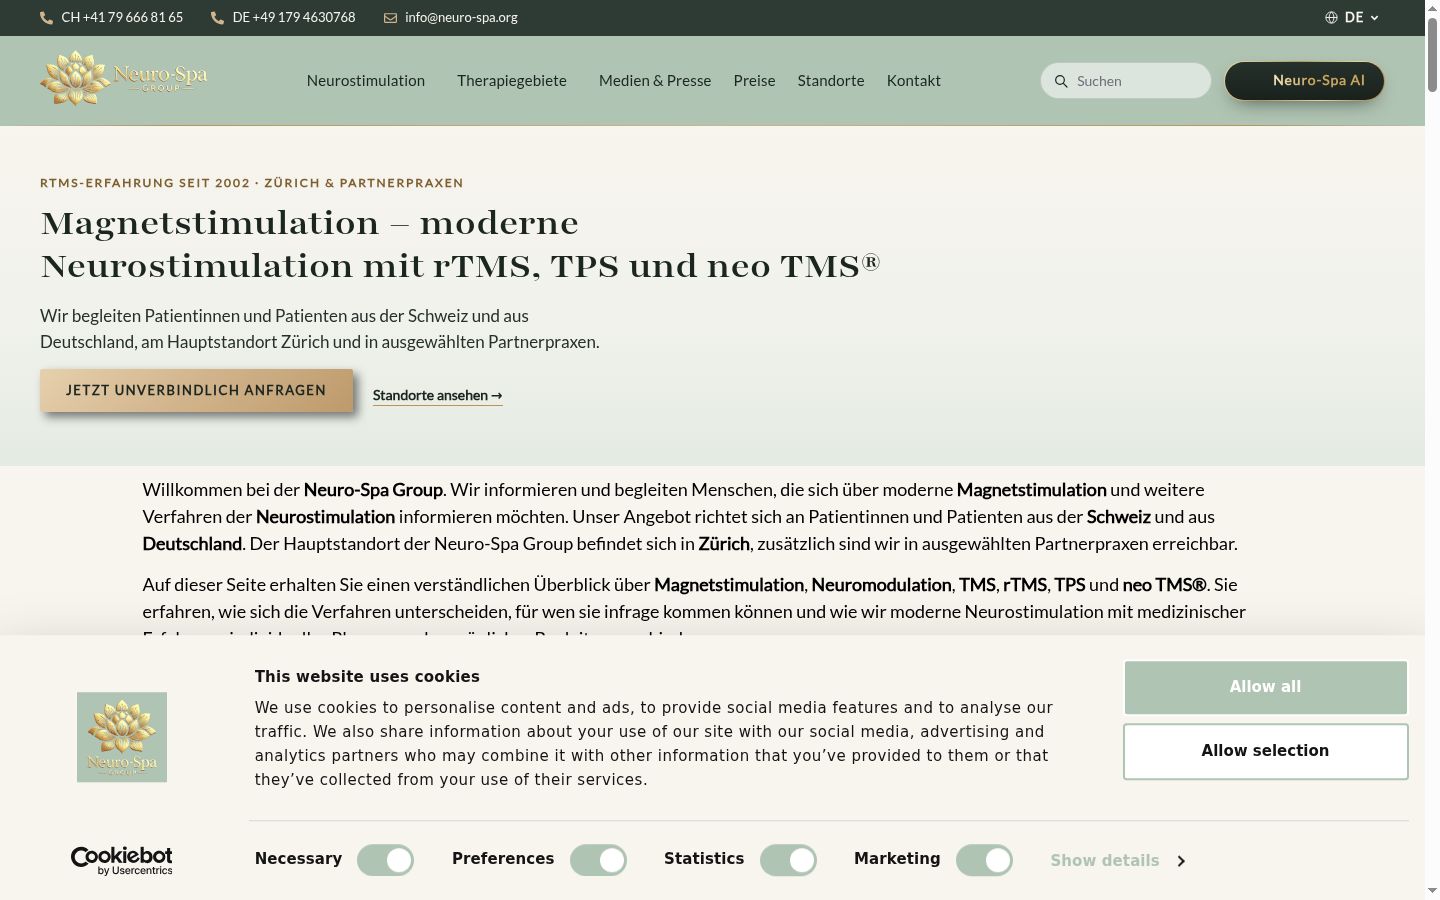Click Jetzt unverbindlich anfragen button

(x=196, y=390)
